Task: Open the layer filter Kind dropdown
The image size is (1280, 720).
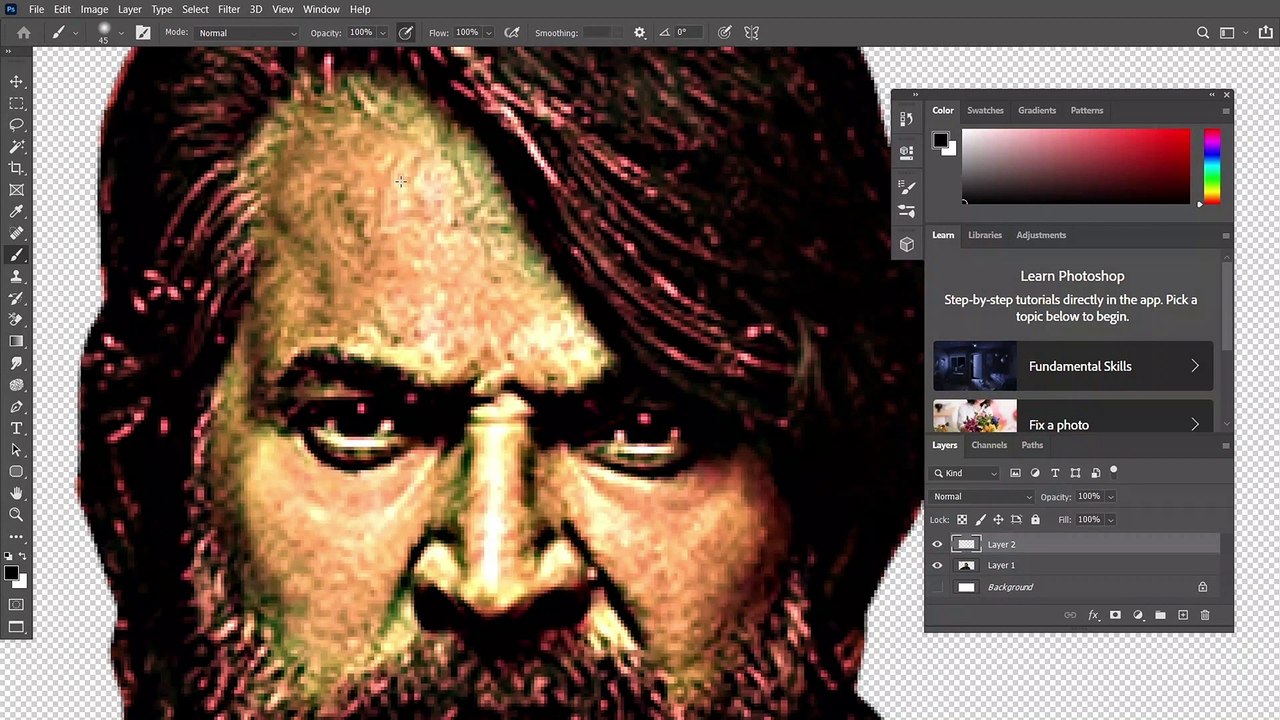Action: click(965, 473)
